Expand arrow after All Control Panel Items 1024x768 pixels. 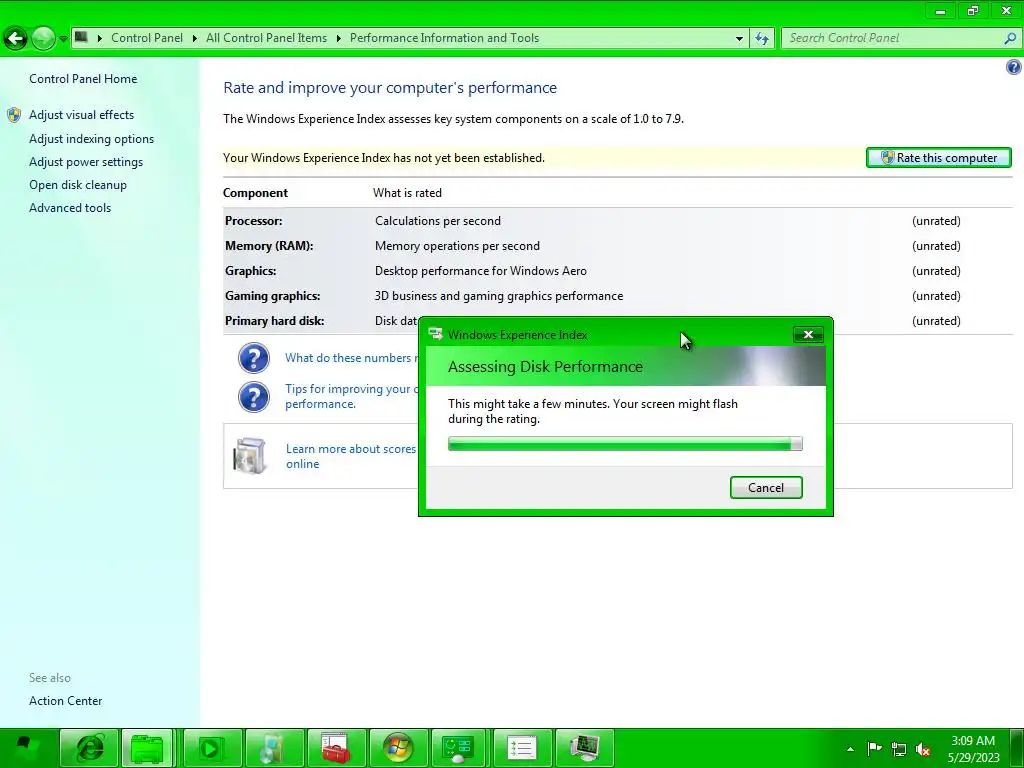[x=338, y=39]
